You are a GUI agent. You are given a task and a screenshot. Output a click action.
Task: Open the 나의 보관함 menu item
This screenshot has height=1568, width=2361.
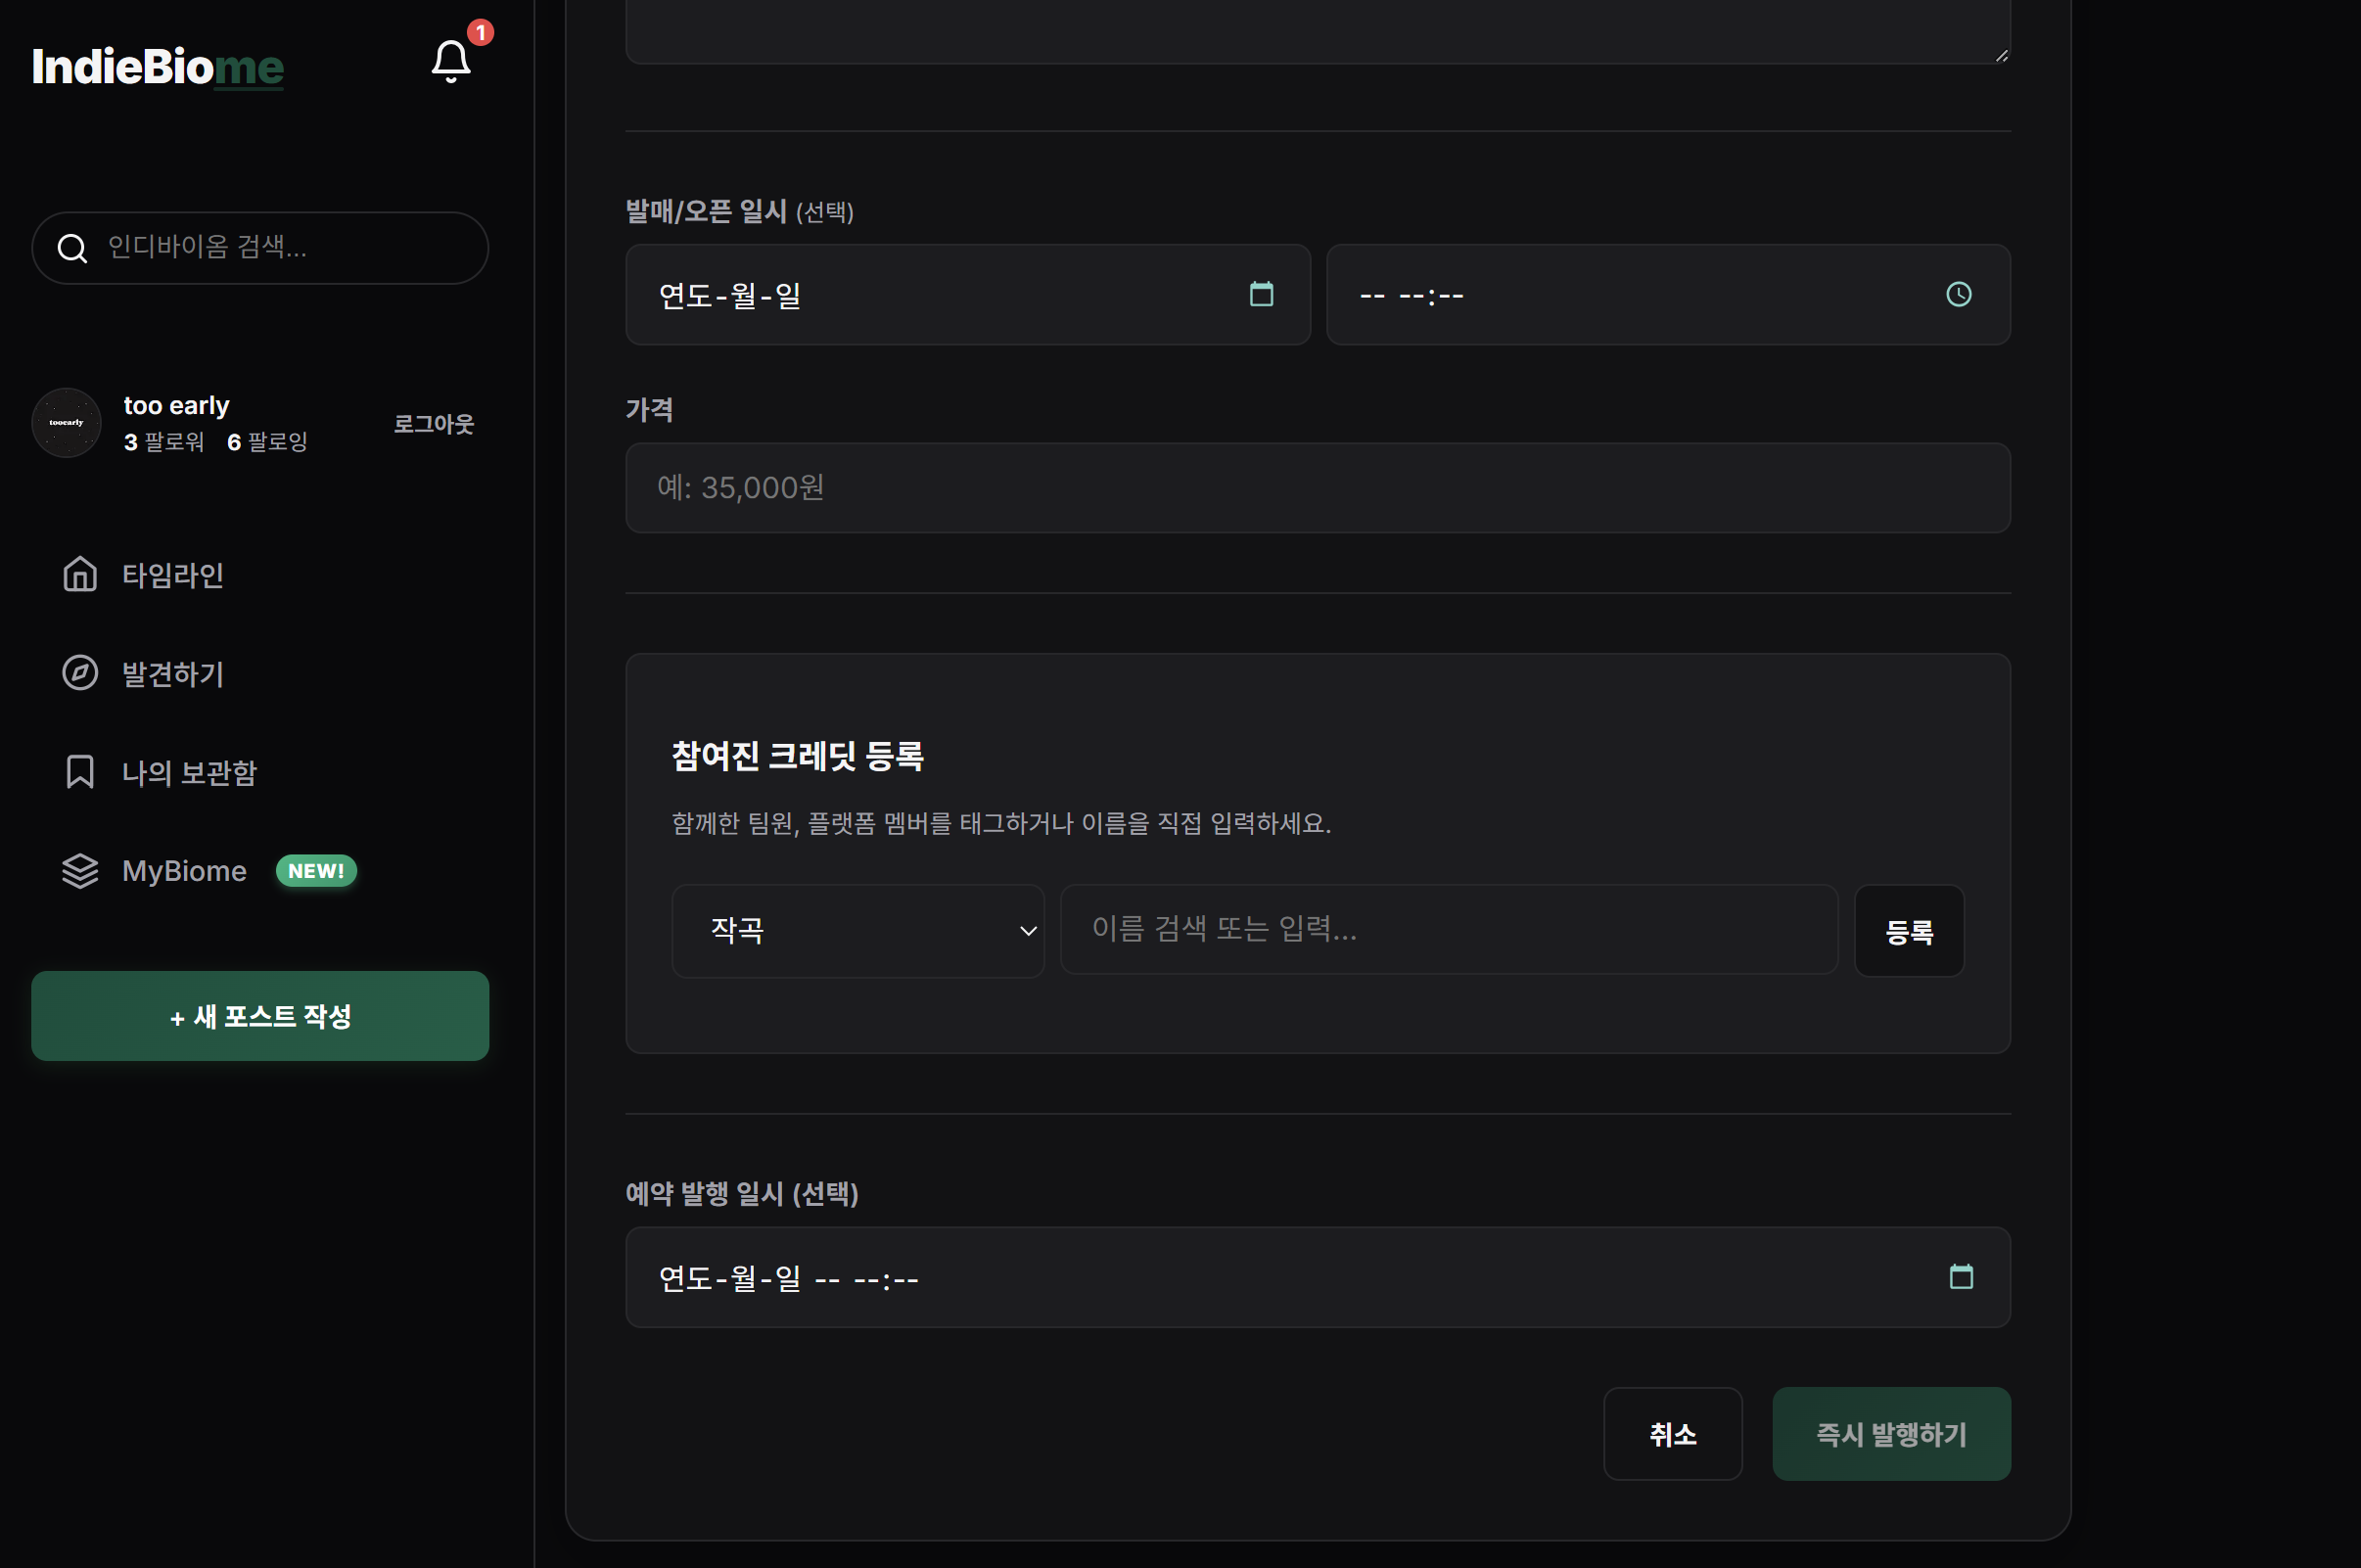tap(189, 772)
